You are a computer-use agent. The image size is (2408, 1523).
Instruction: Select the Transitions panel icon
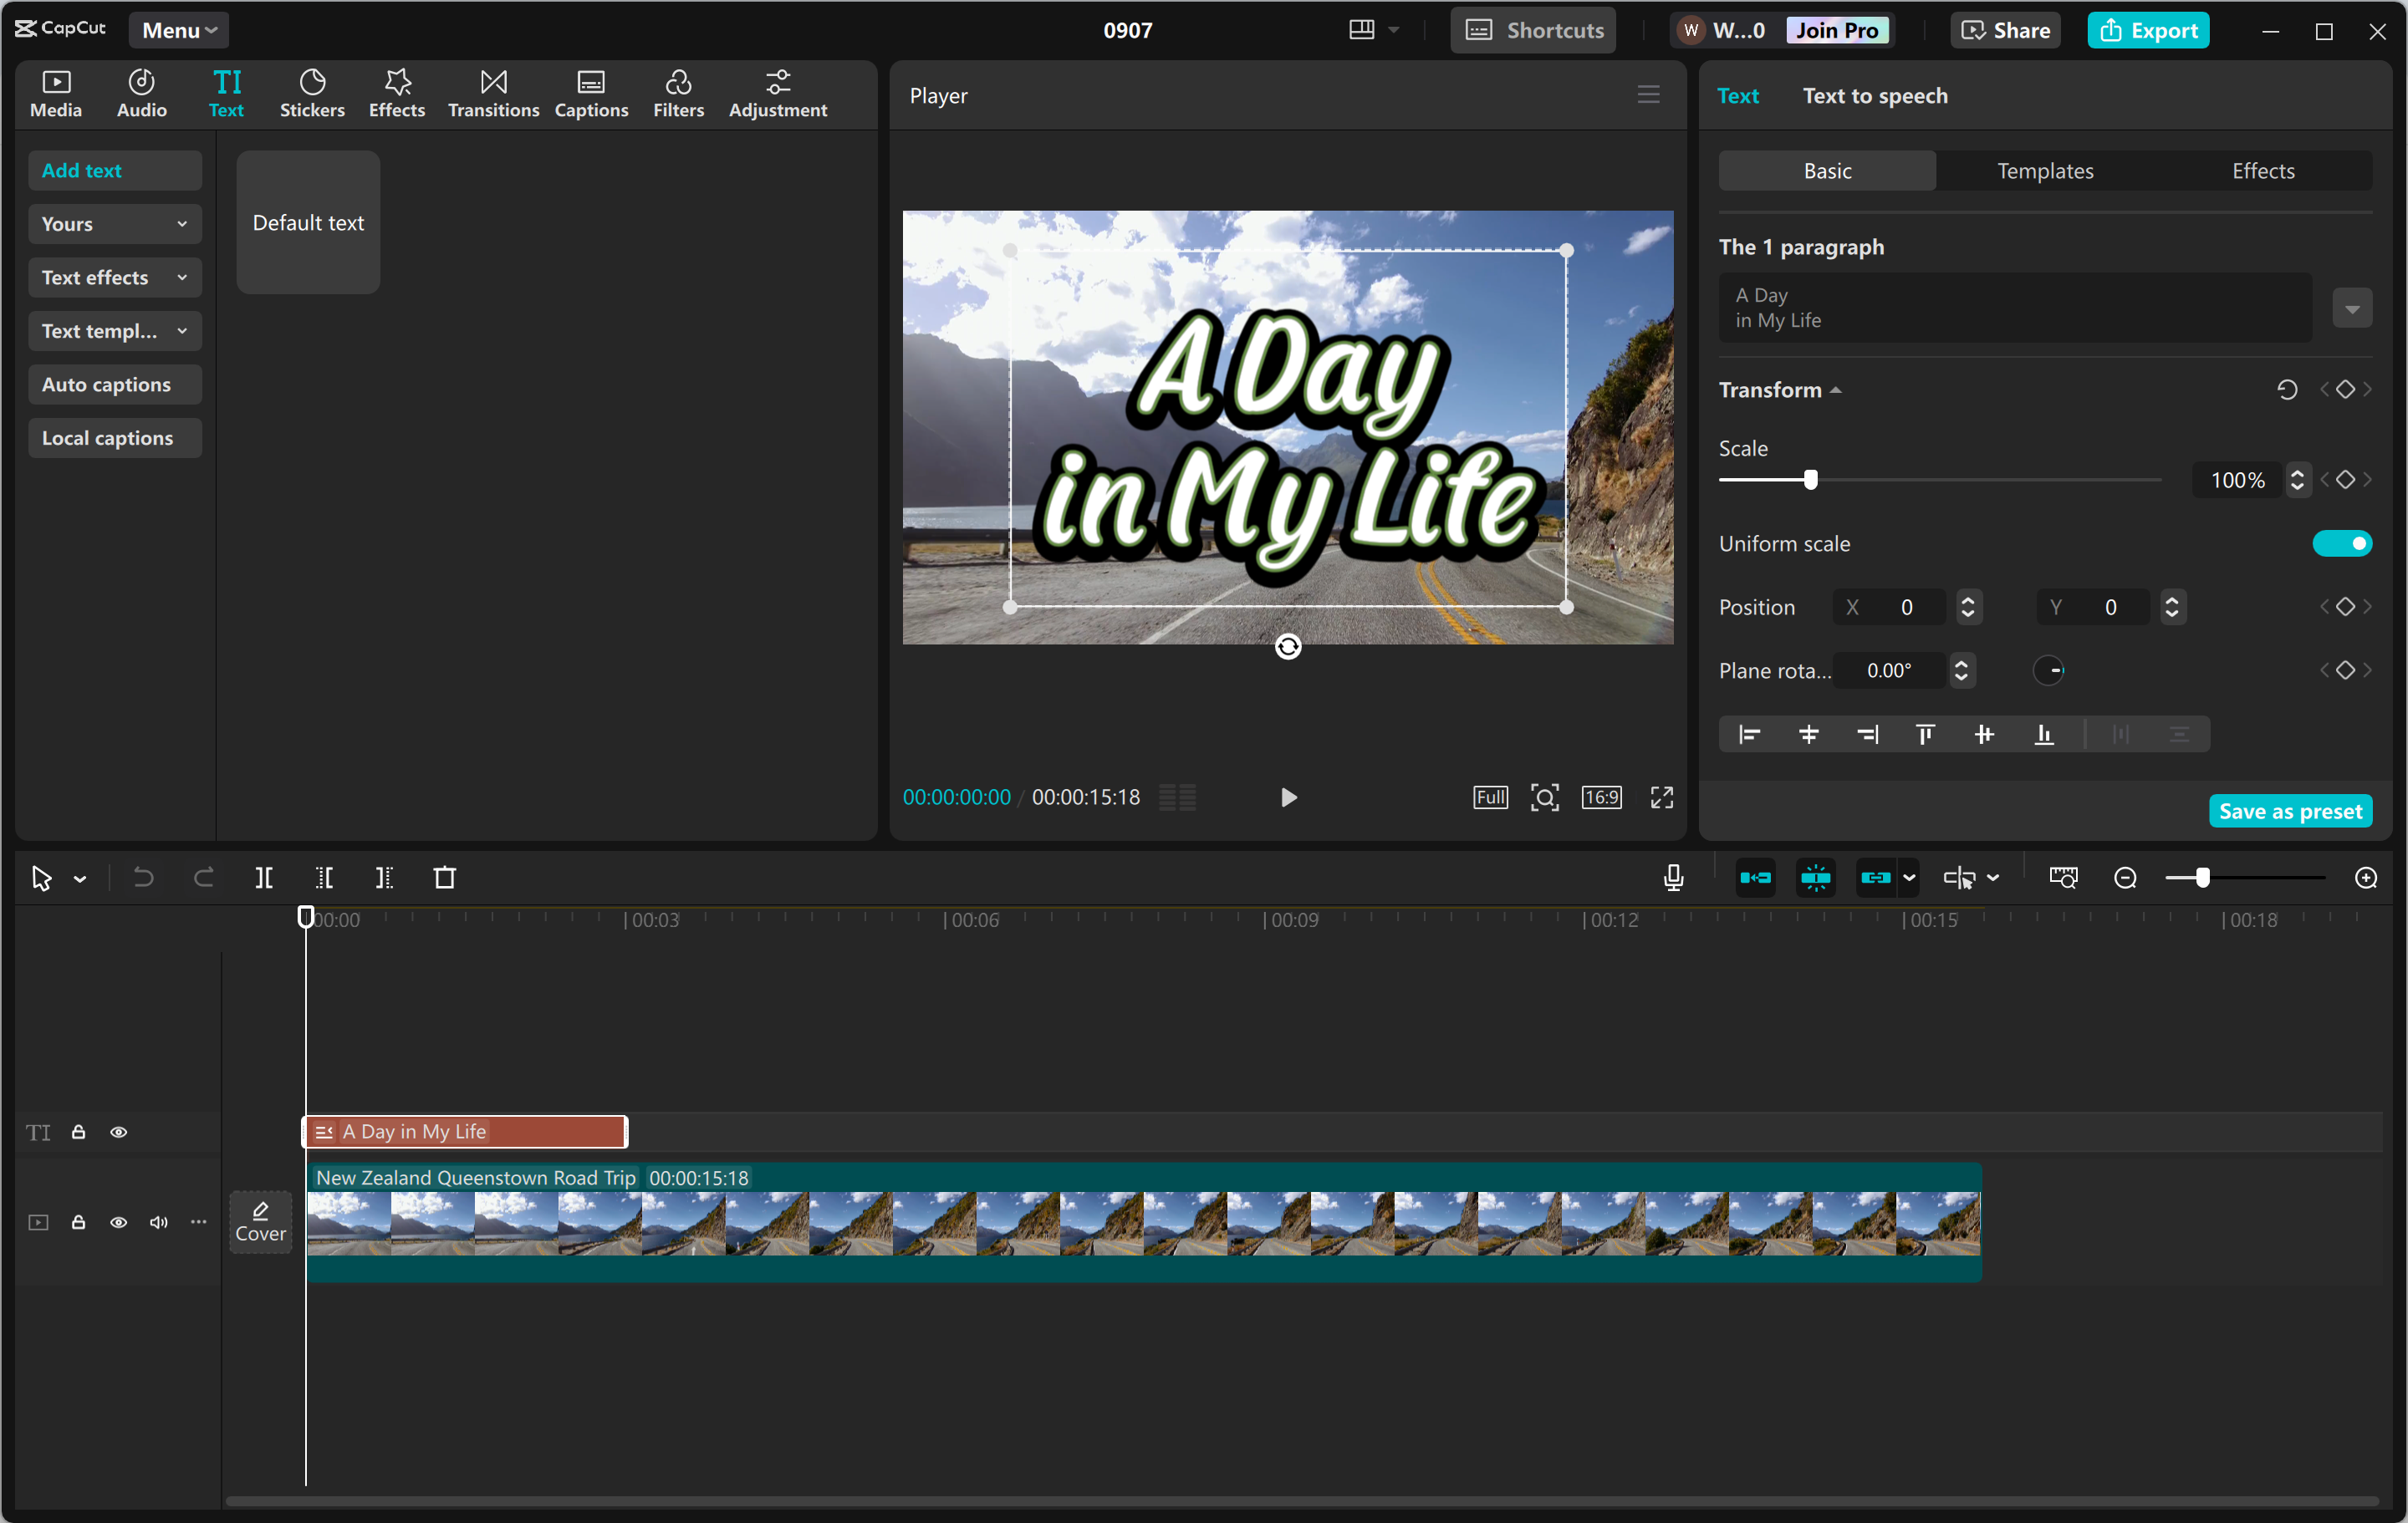[x=492, y=93]
